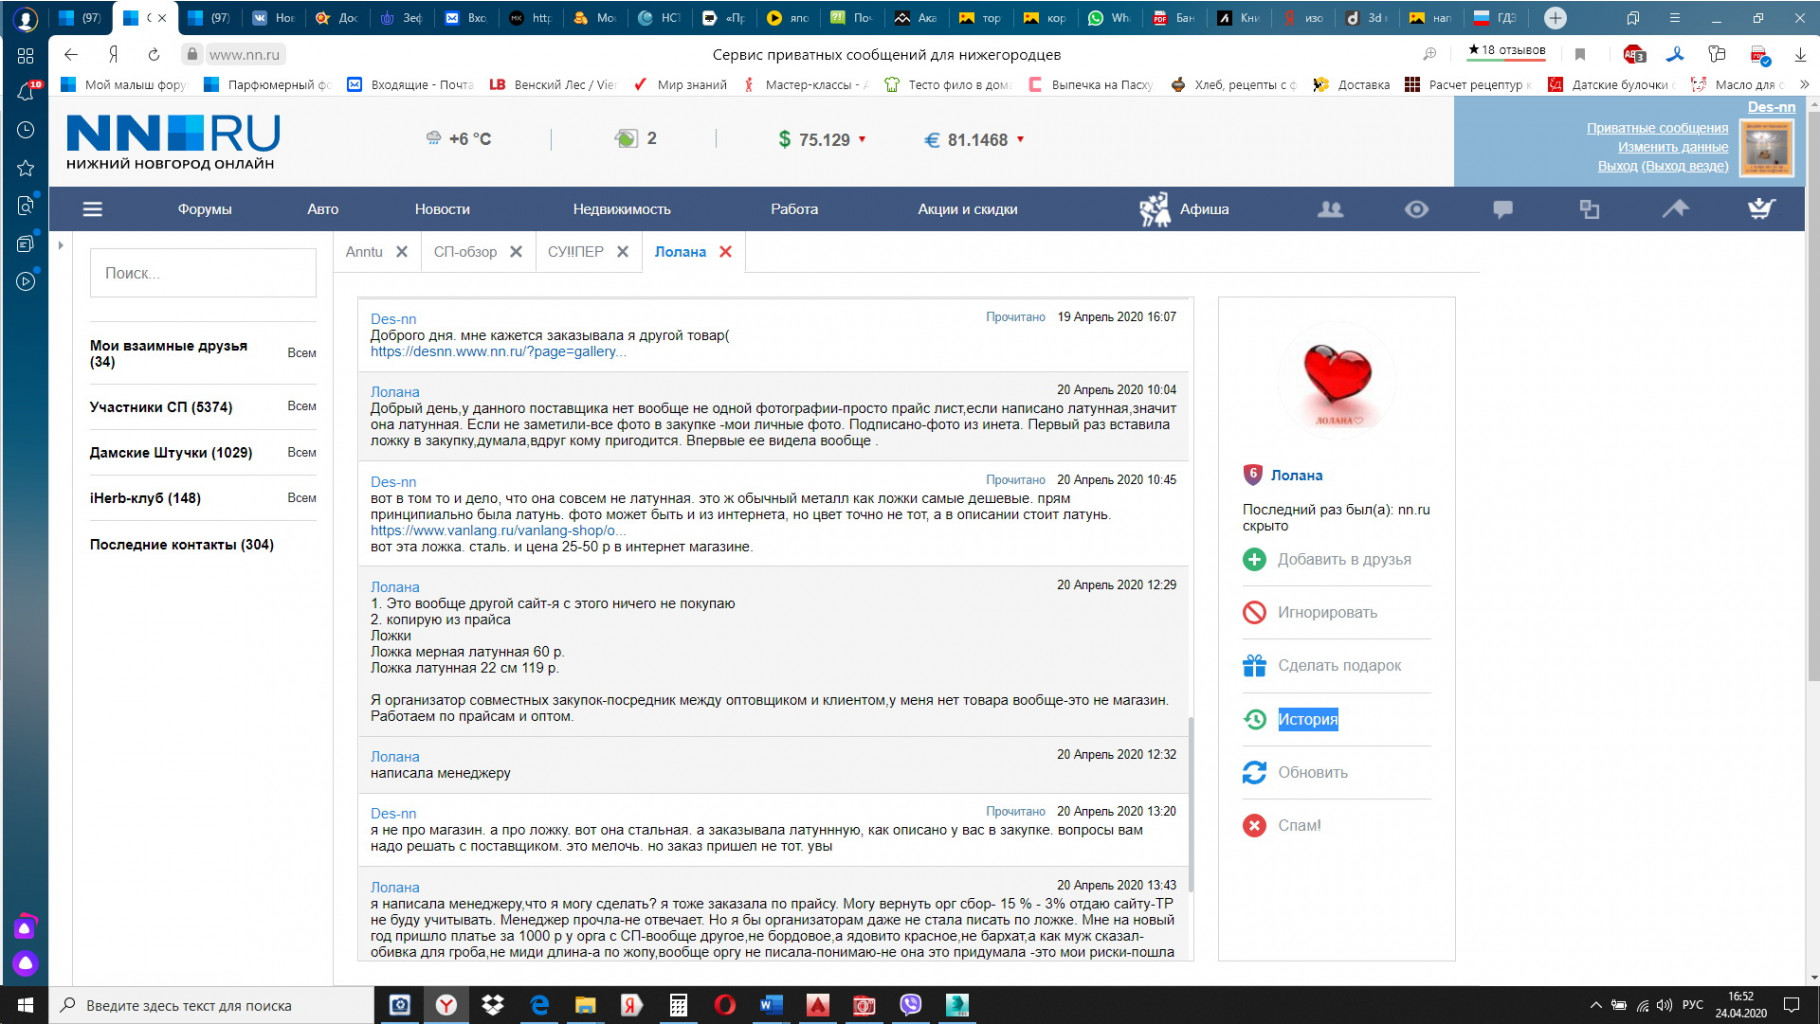Click the contacts search field
The image size is (1820, 1024).
[203, 273]
